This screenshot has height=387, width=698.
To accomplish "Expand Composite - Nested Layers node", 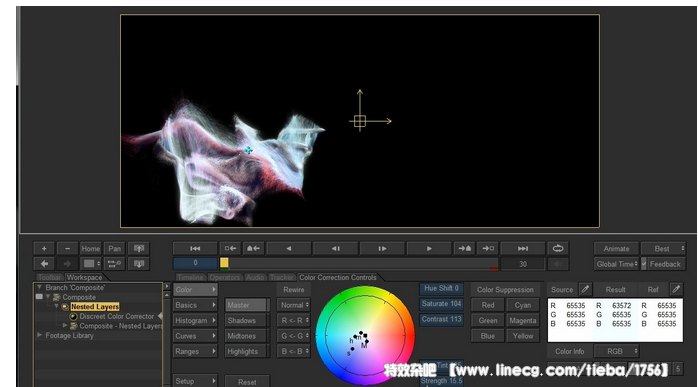I will tap(65, 326).
